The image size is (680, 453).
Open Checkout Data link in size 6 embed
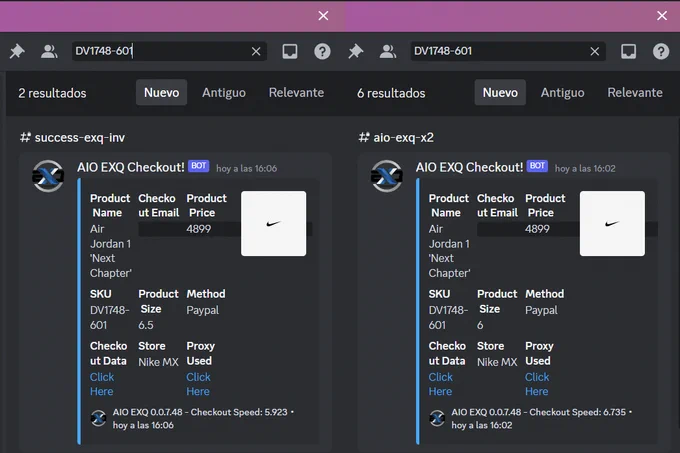[441, 384]
